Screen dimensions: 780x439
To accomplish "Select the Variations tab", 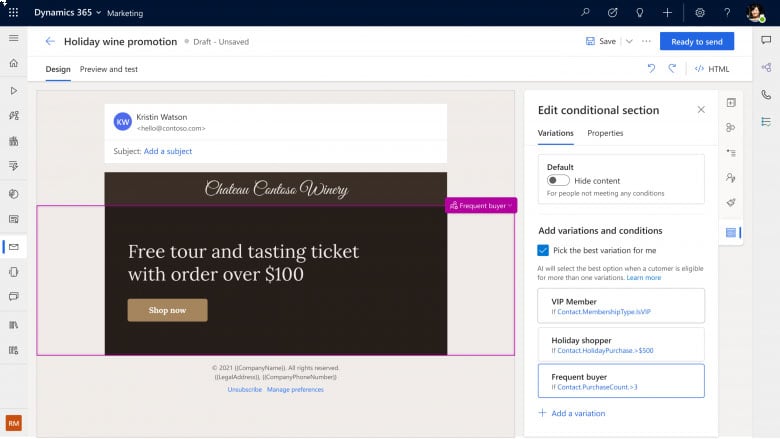I will coord(555,133).
